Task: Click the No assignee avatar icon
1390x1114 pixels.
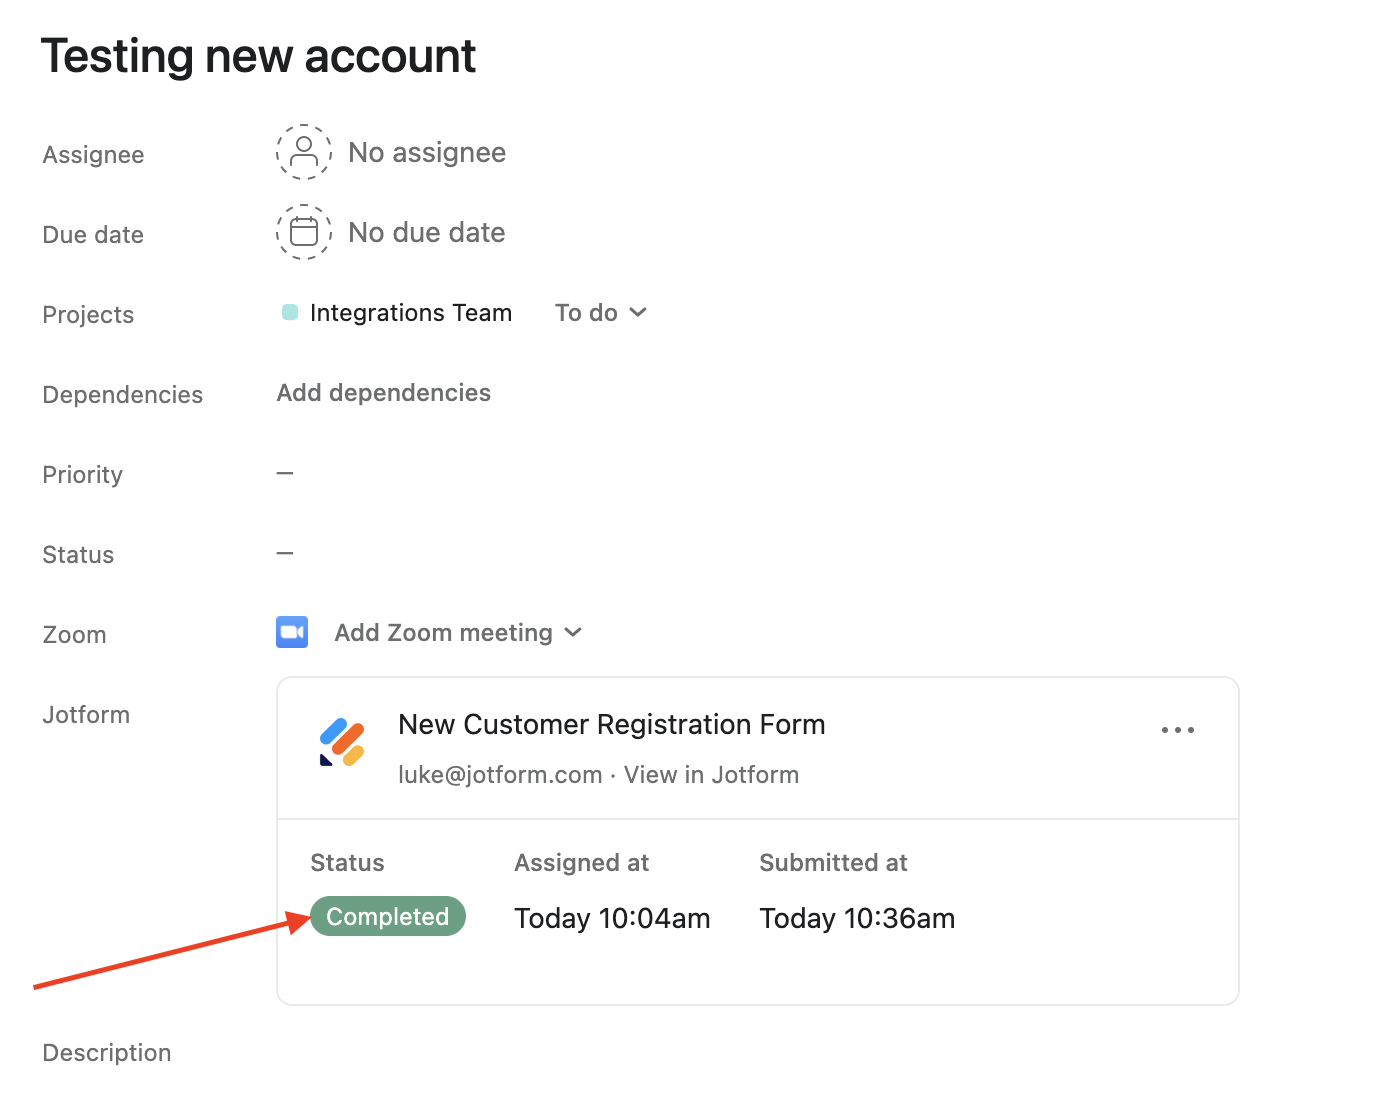Action: (x=304, y=152)
